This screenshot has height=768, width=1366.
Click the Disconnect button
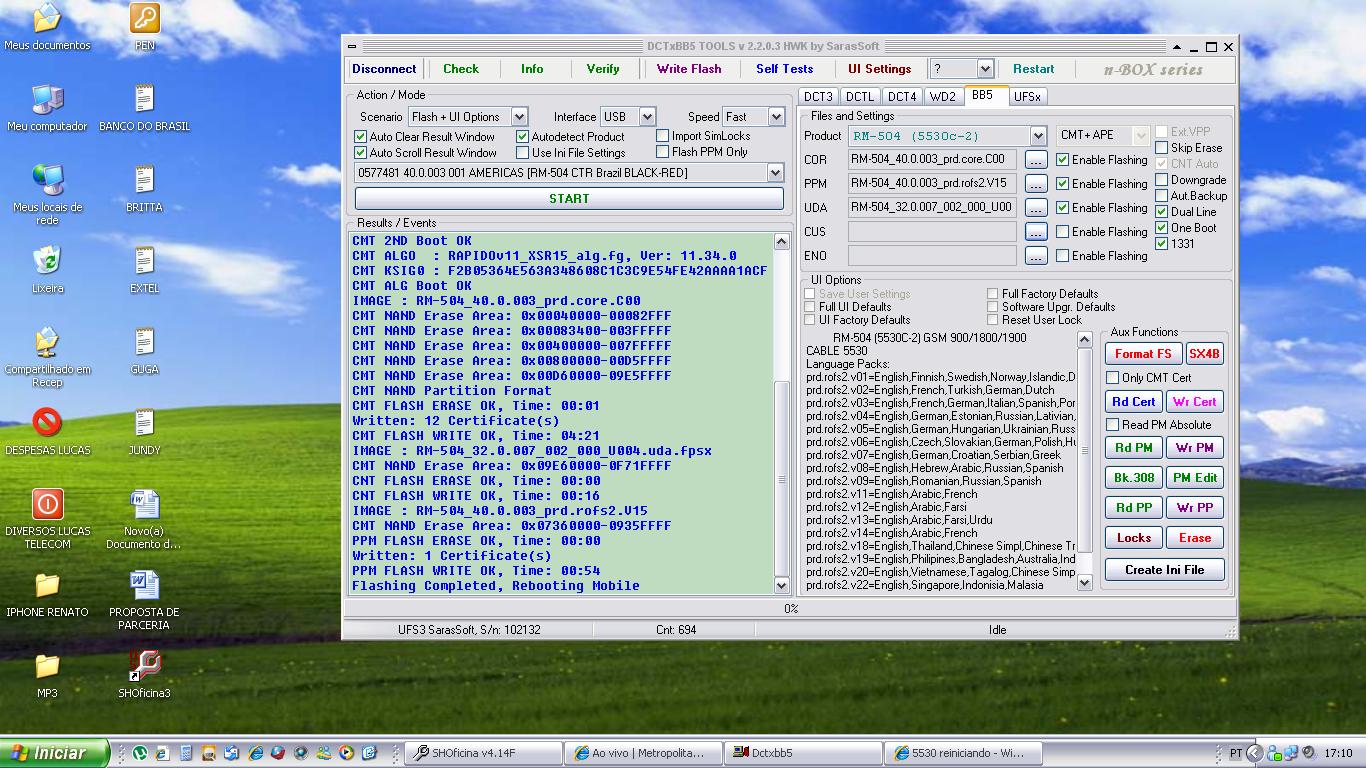pyautogui.click(x=384, y=69)
